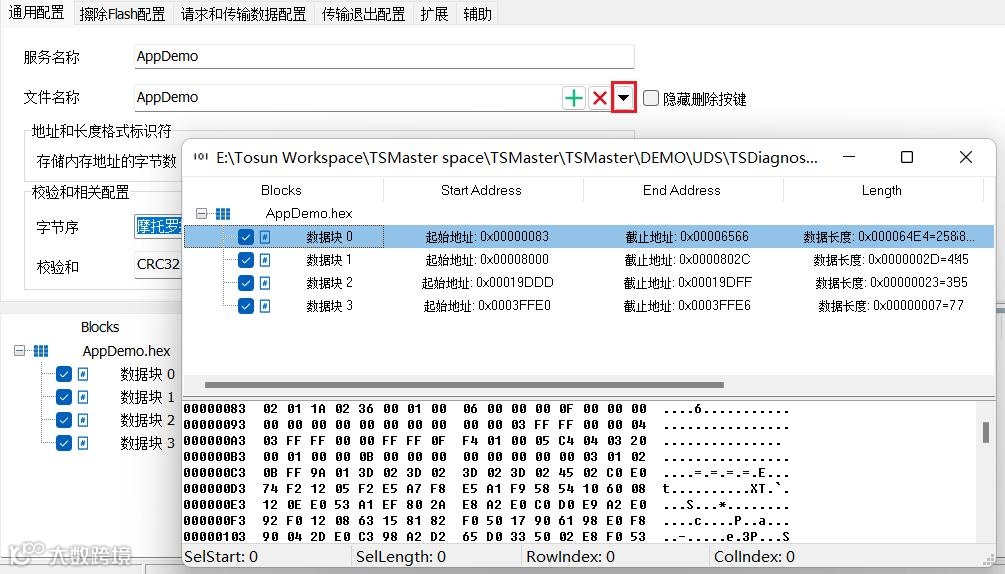Viewport: 1005px width, 574px height.
Task: Click the RowIndex: 0 status entry
Action: [x=570, y=557]
